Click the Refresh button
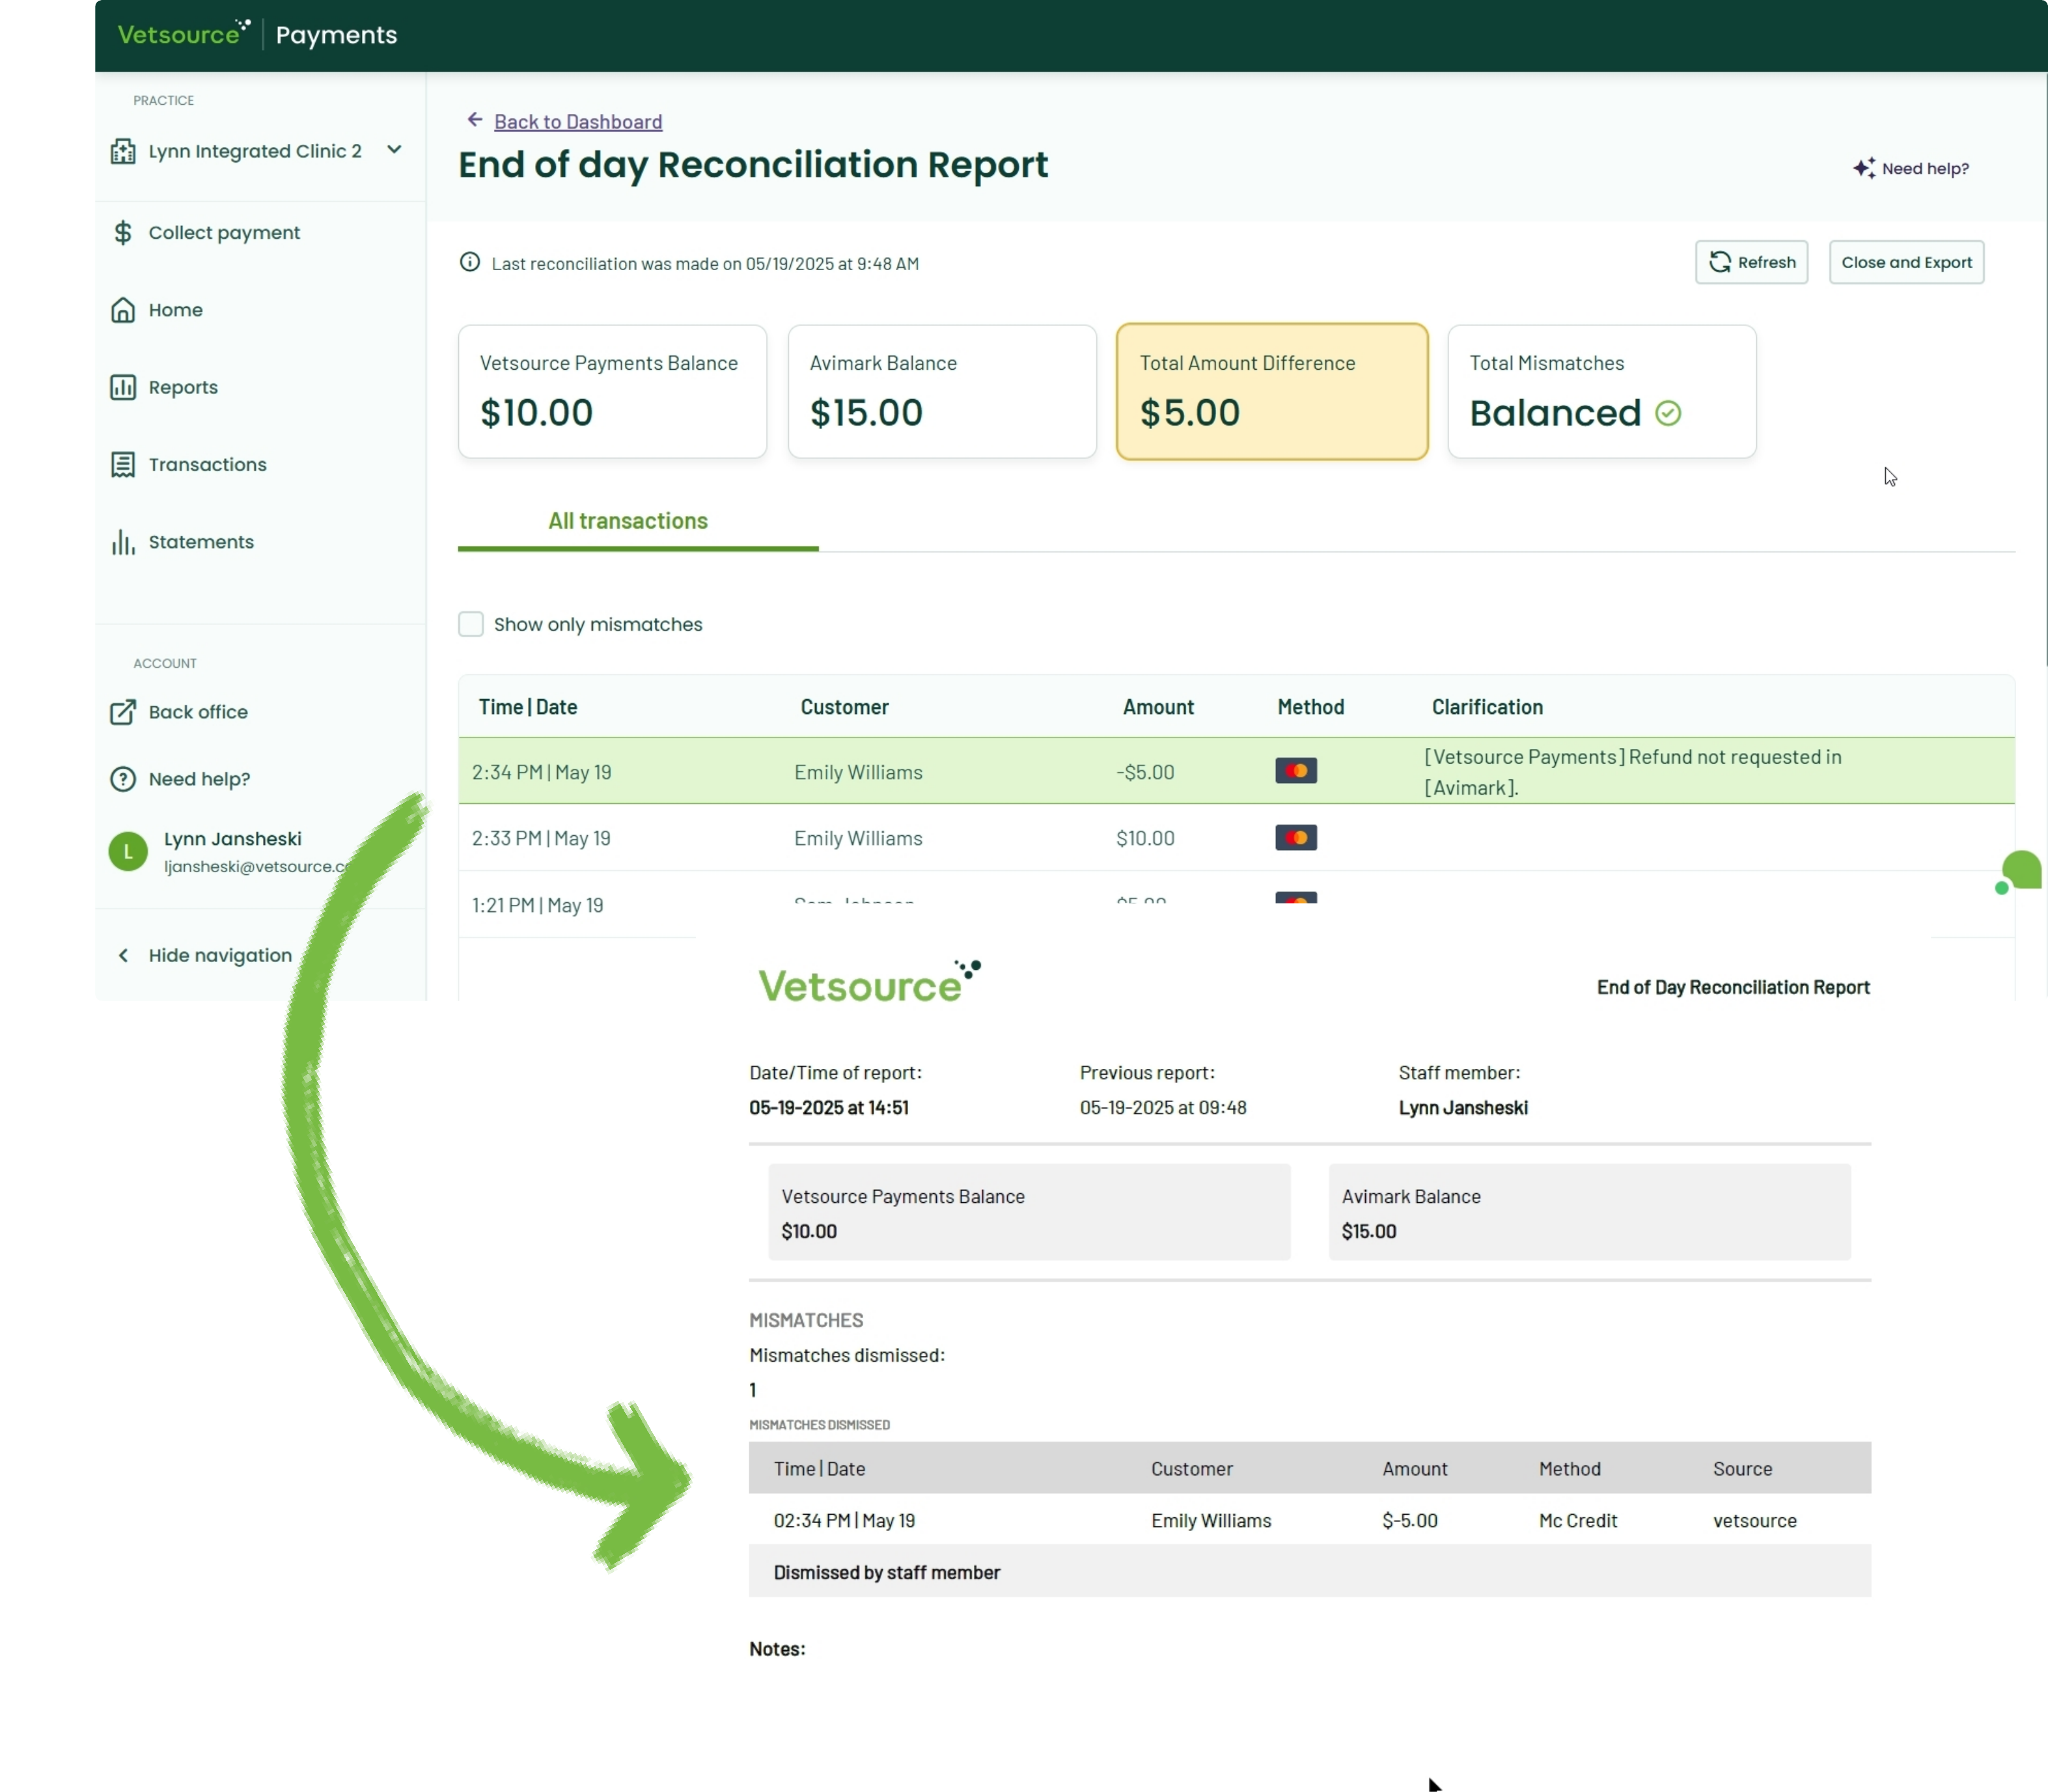Image resolution: width=2048 pixels, height=1792 pixels. (1751, 262)
